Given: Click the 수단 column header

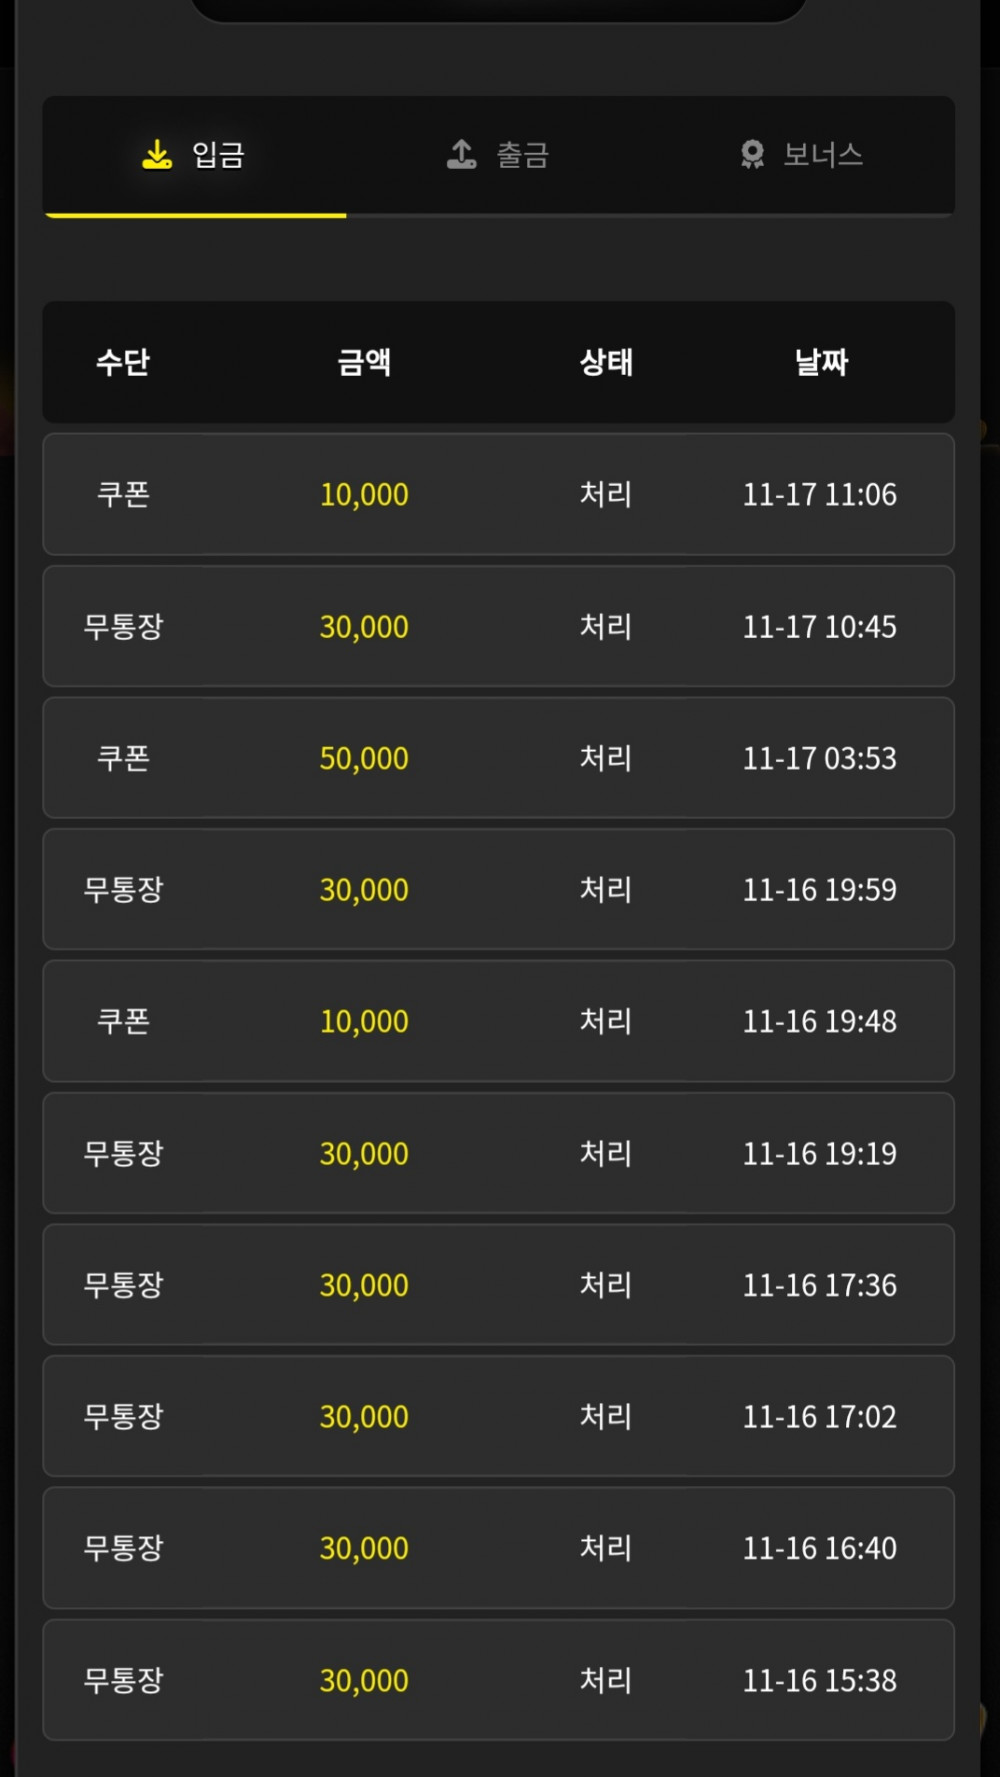Looking at the screenshot, I should 123,362.
